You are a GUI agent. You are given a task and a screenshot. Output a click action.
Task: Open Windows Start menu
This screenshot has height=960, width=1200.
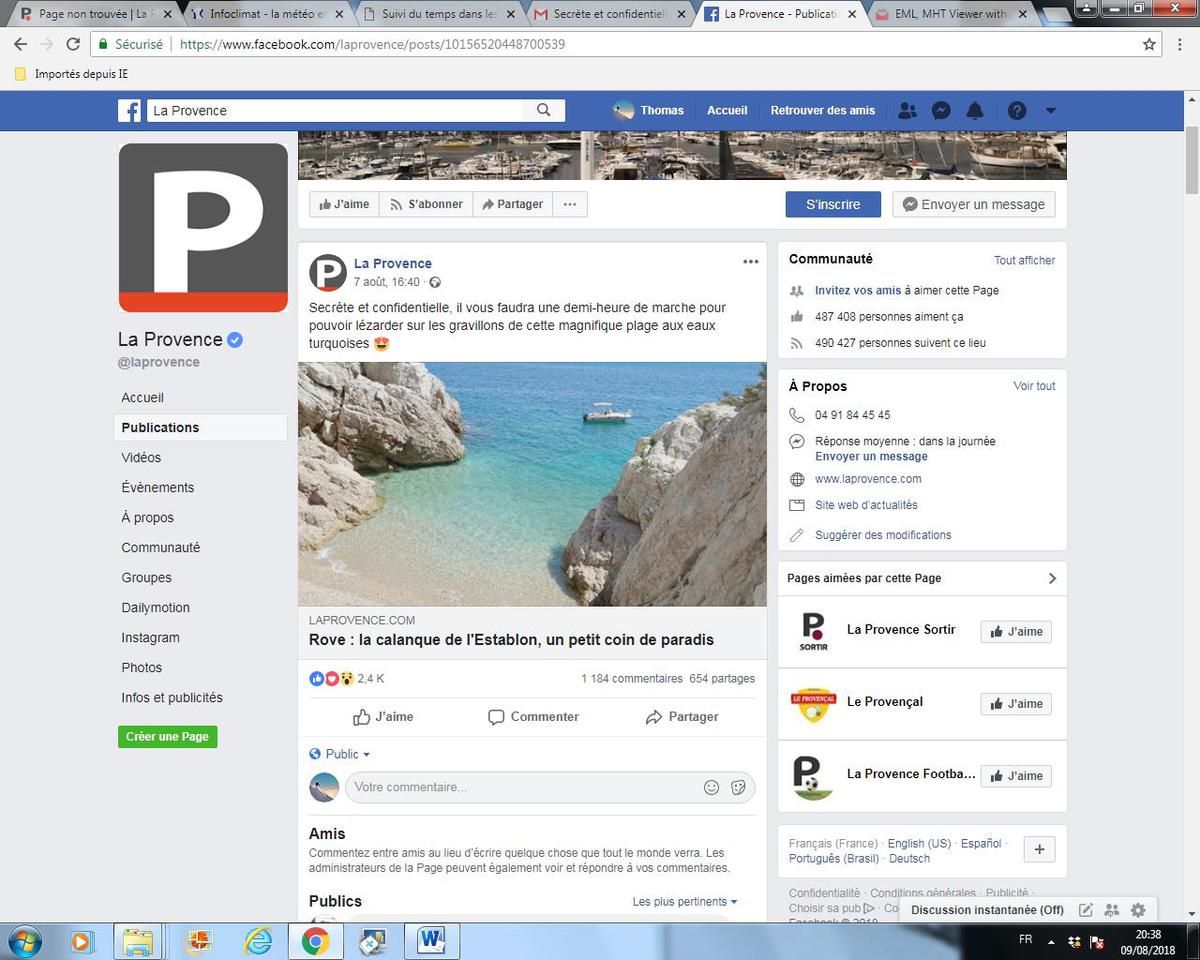click(x=23, y=941)
